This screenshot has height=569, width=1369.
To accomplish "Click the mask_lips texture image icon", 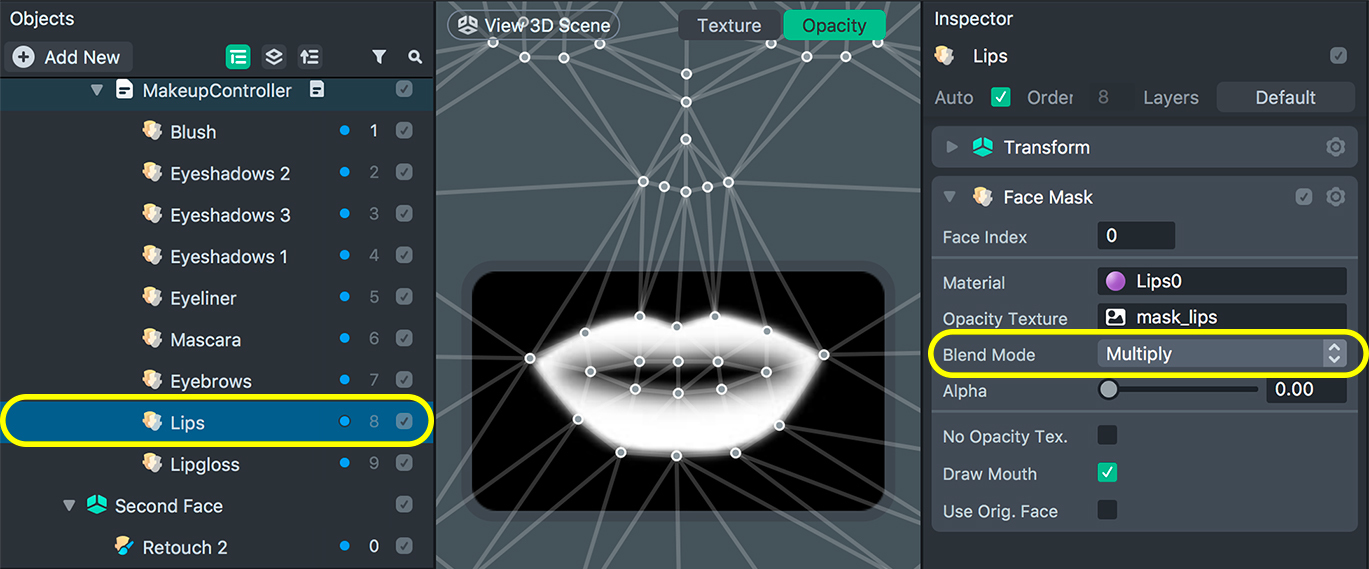I will tap(1116, 317).
